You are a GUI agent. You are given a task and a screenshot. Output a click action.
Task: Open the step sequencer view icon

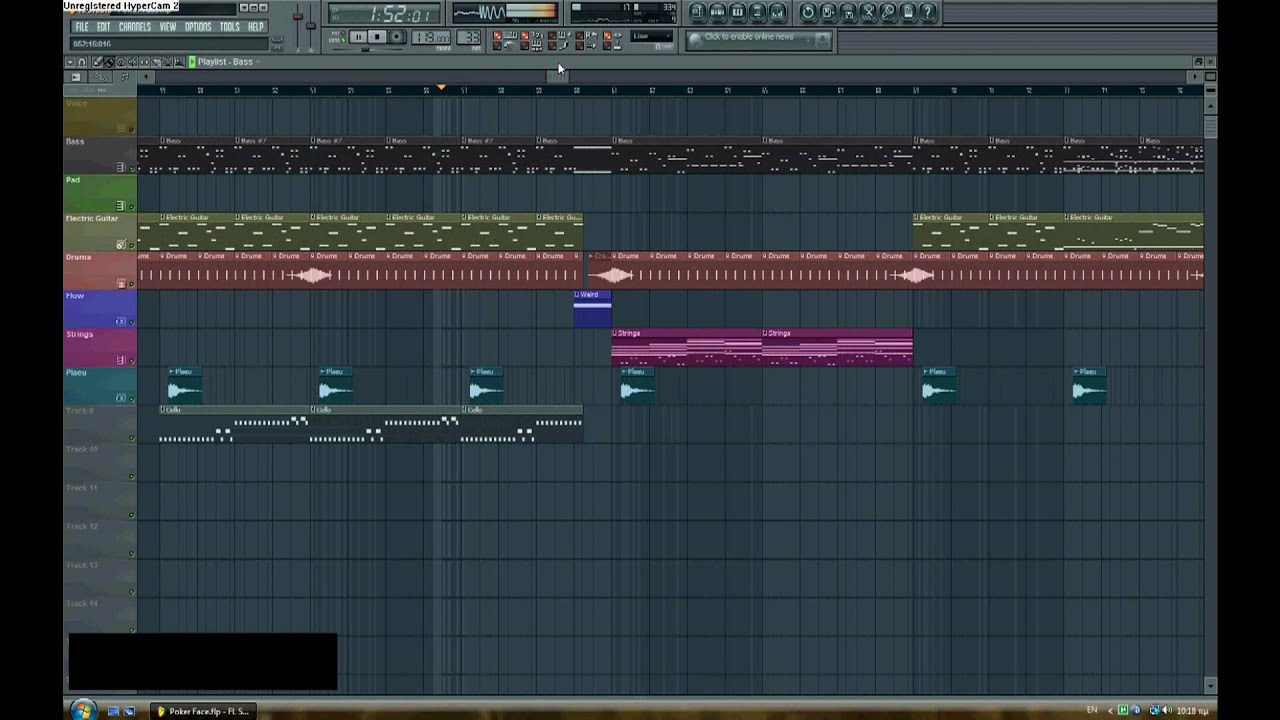(718, 12)
